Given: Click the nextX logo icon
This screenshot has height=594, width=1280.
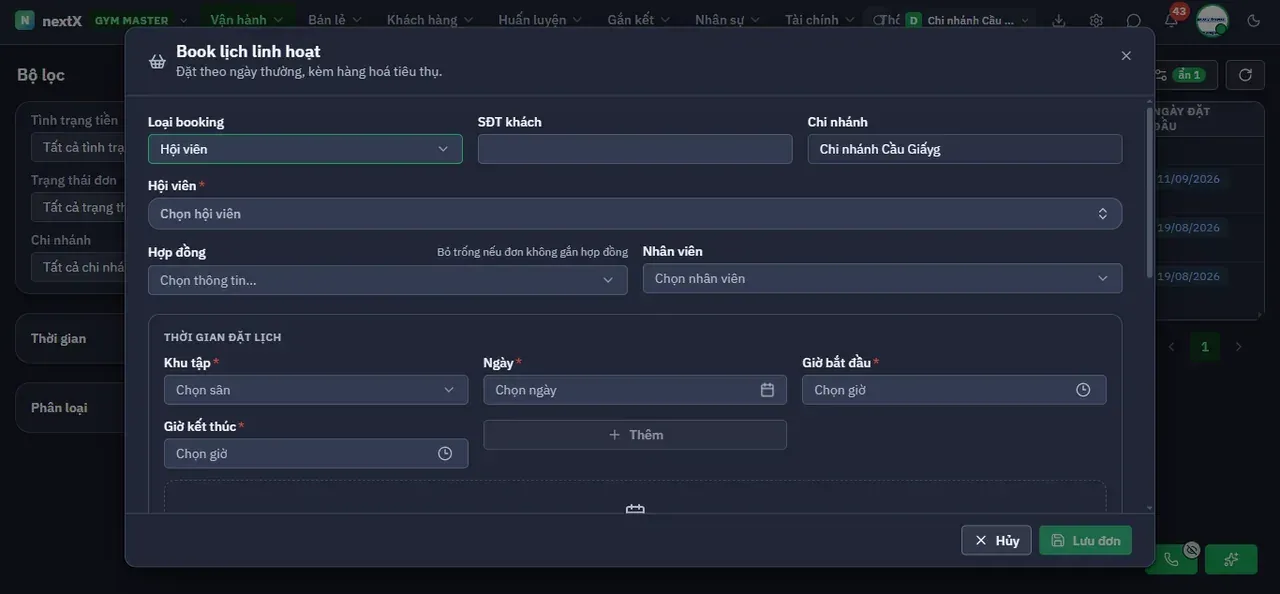Looking at the screenshot, I should 25,20.
